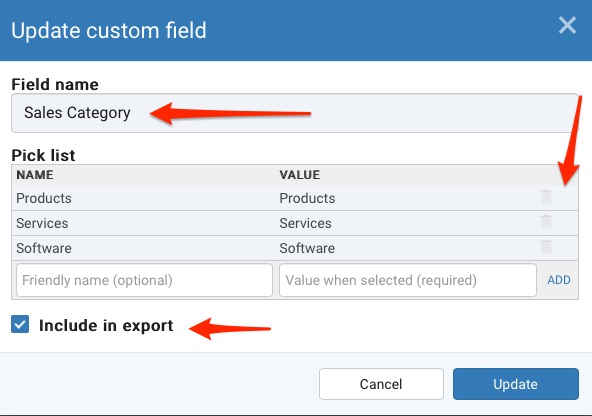Click the Friendly name (optional) input
Image resolution: width=592 pixels, height=416 pixels.
pyautogui.click(x=144, y=280)
